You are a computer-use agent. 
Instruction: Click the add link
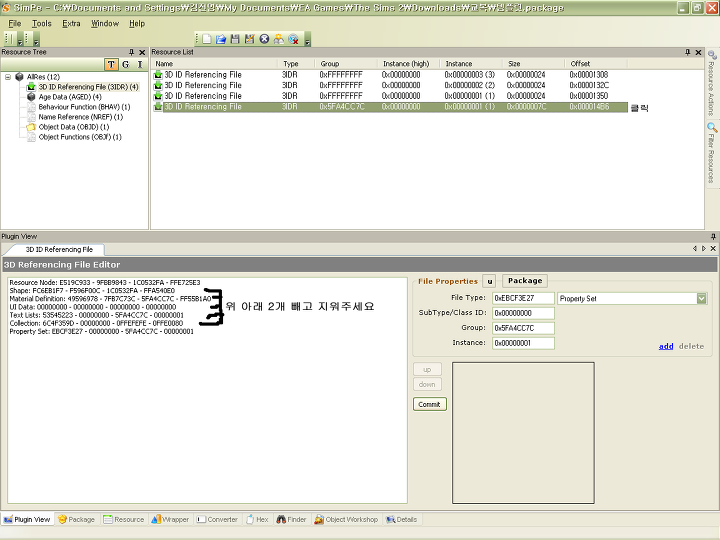click(665, 346)
